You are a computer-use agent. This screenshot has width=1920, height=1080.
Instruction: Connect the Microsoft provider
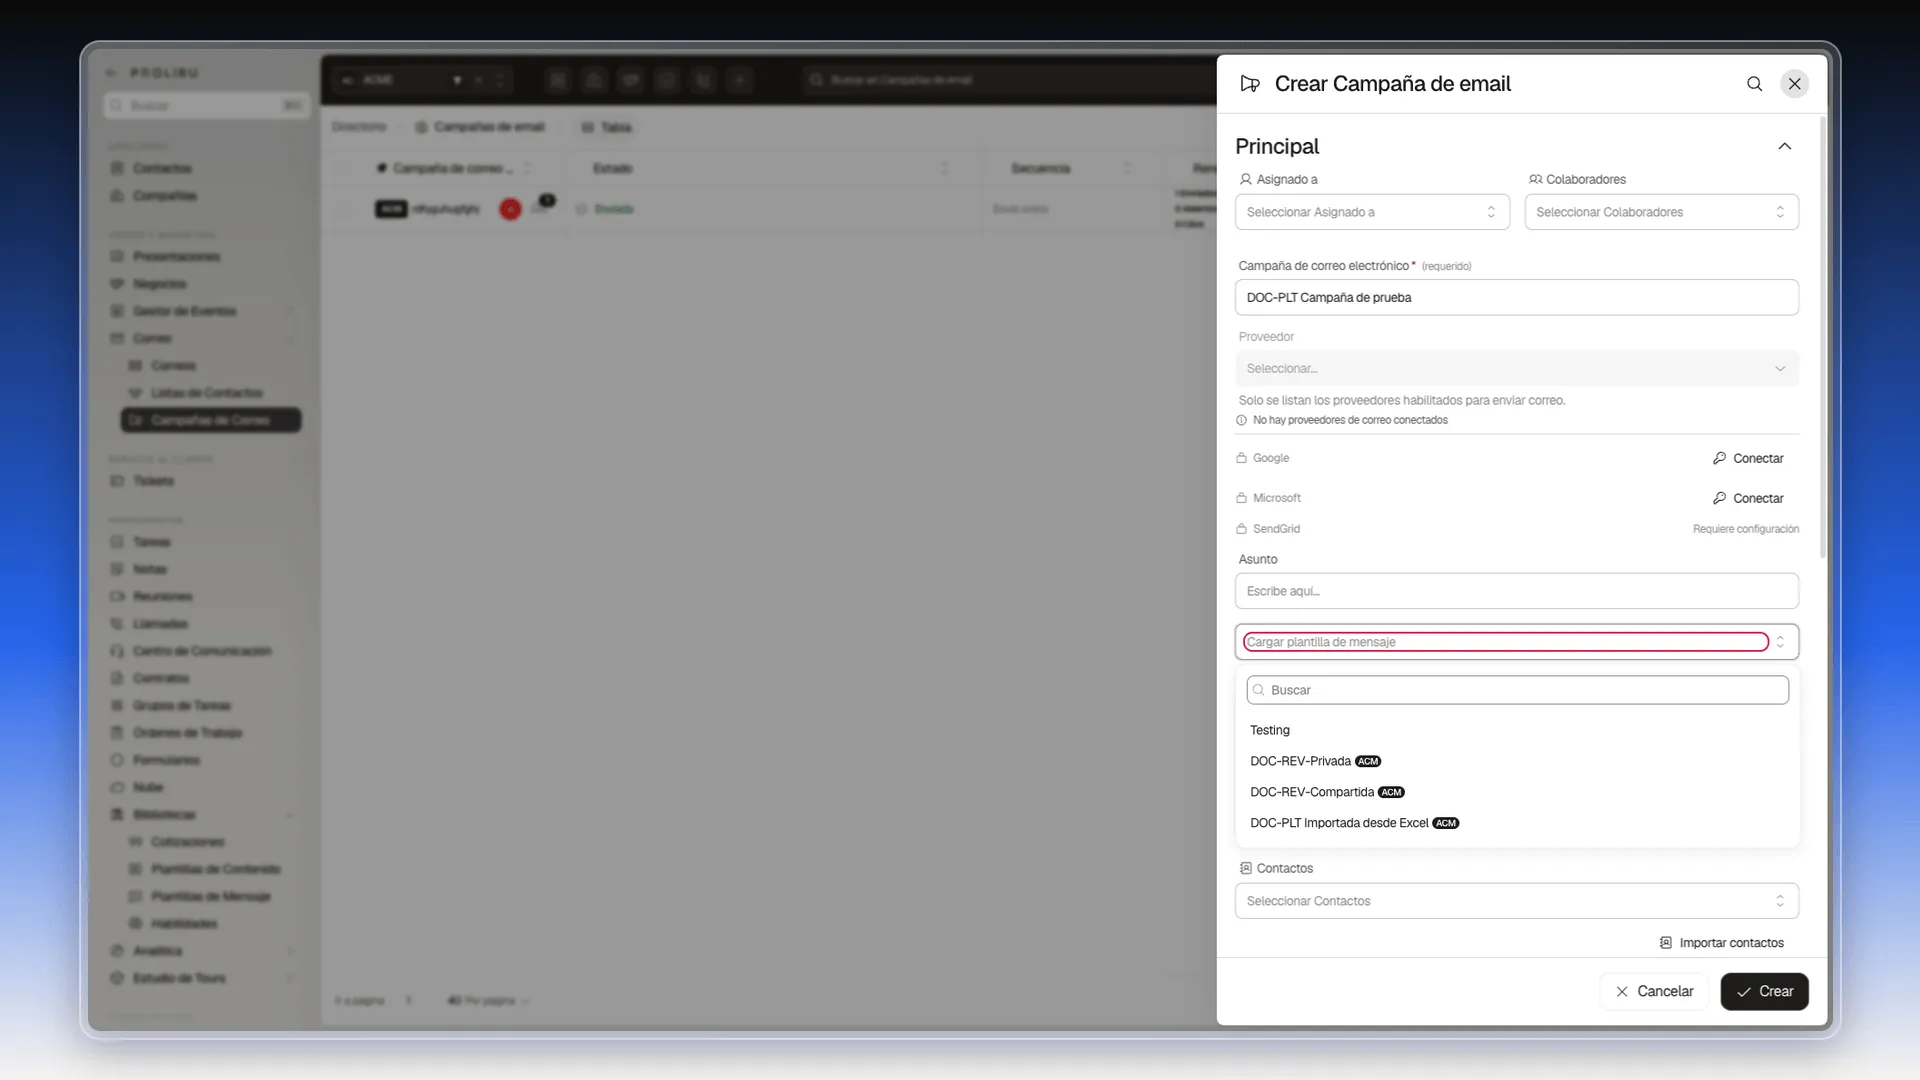1748,498
